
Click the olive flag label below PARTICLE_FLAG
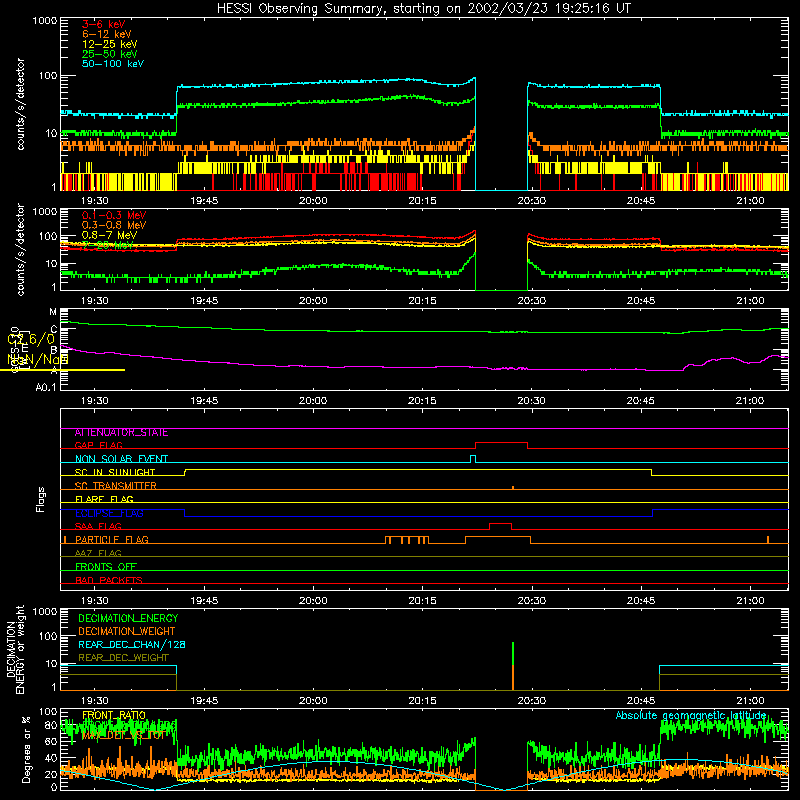point(98,553)
